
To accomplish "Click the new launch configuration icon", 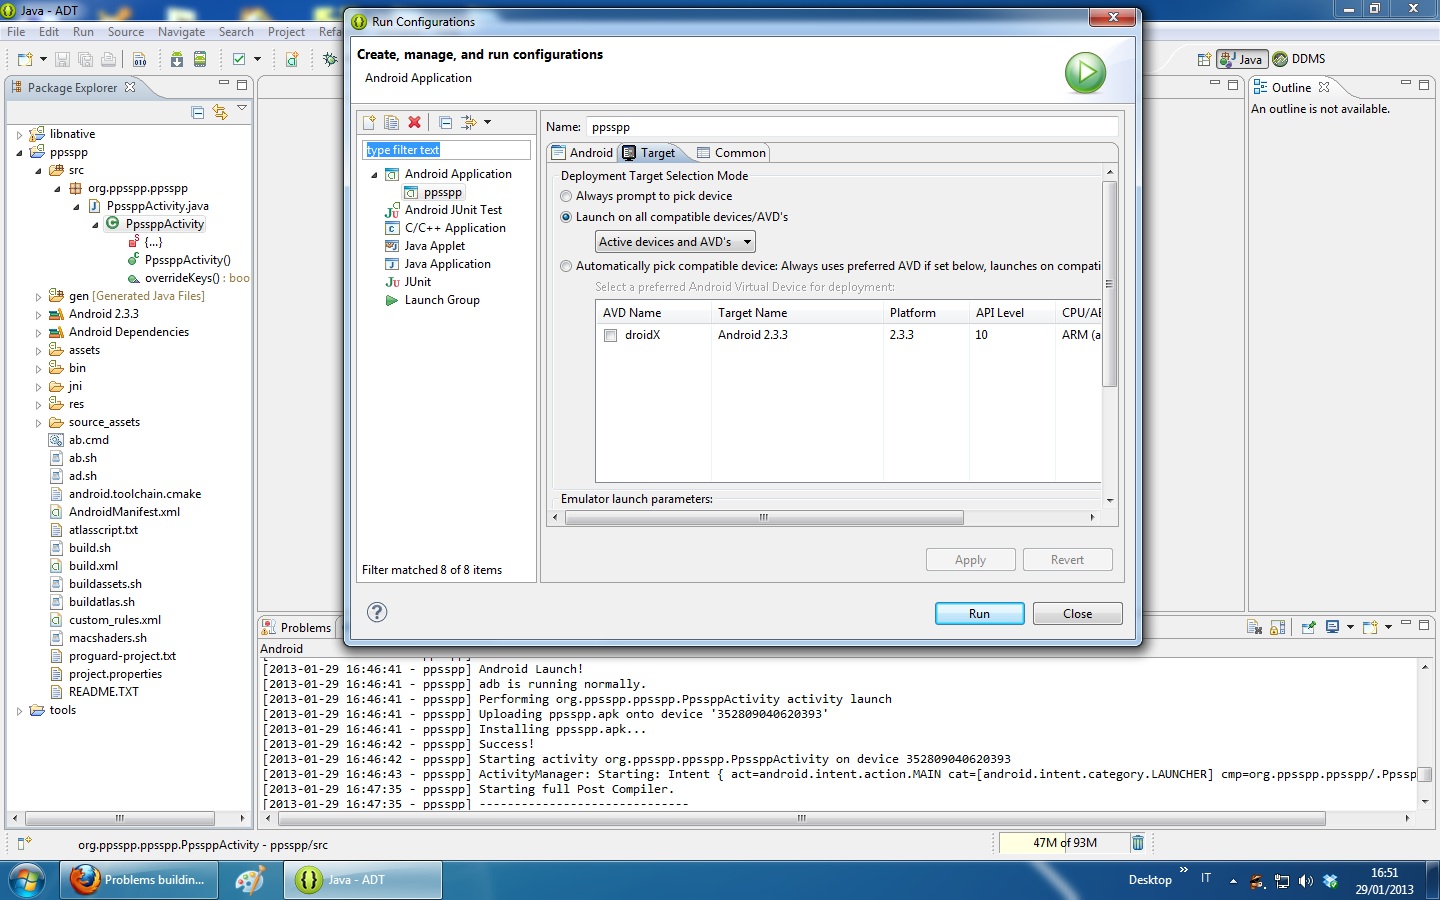I will 369,122.
